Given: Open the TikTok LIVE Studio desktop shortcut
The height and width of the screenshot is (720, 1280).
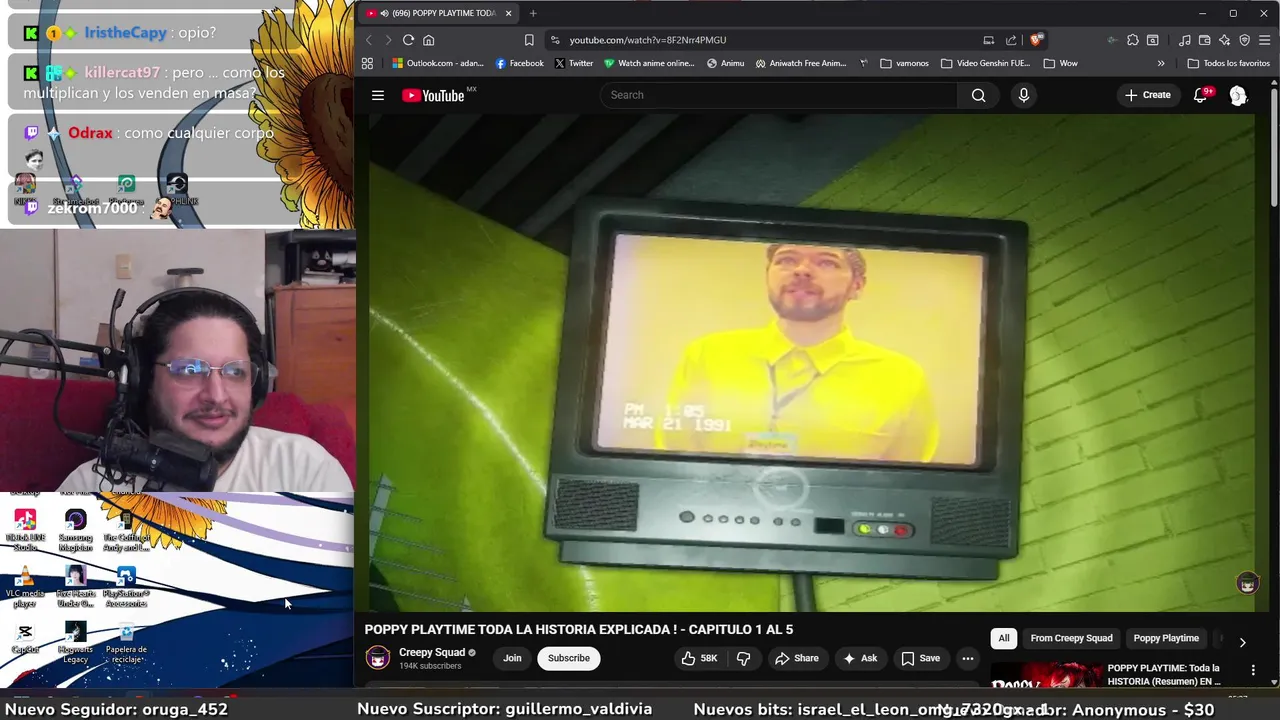Looking at the screenshot, I should 25,530.
